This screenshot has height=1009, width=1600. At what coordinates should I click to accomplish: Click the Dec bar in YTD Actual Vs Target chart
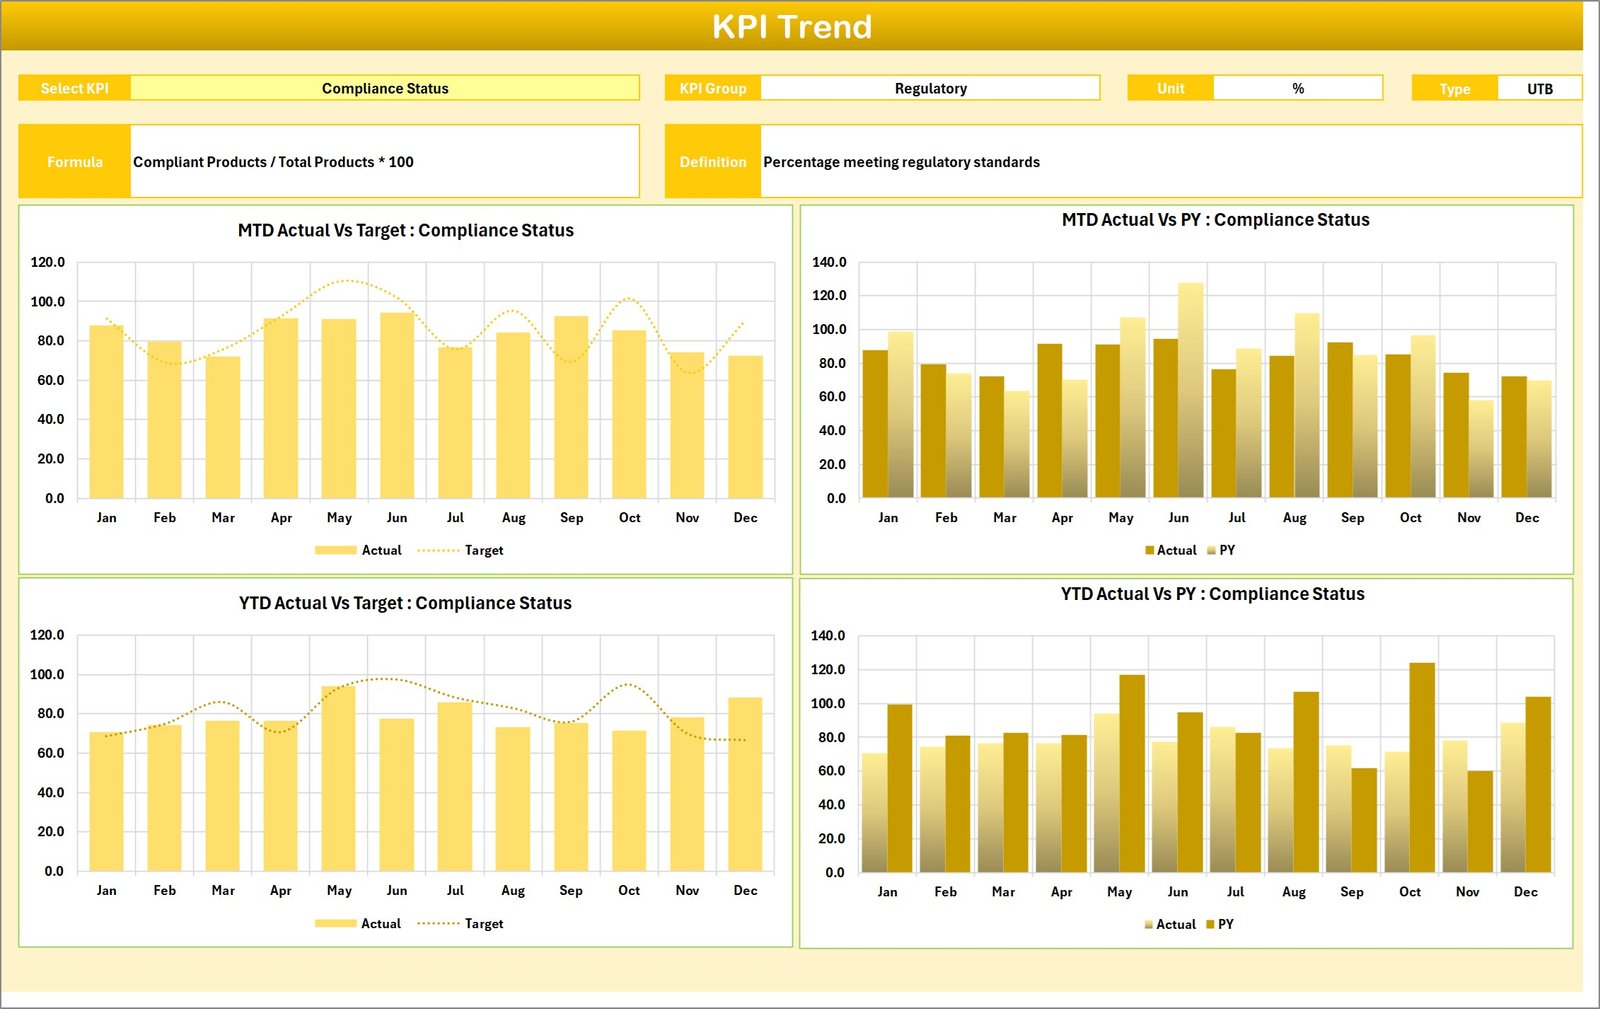[x=745, y=784]
